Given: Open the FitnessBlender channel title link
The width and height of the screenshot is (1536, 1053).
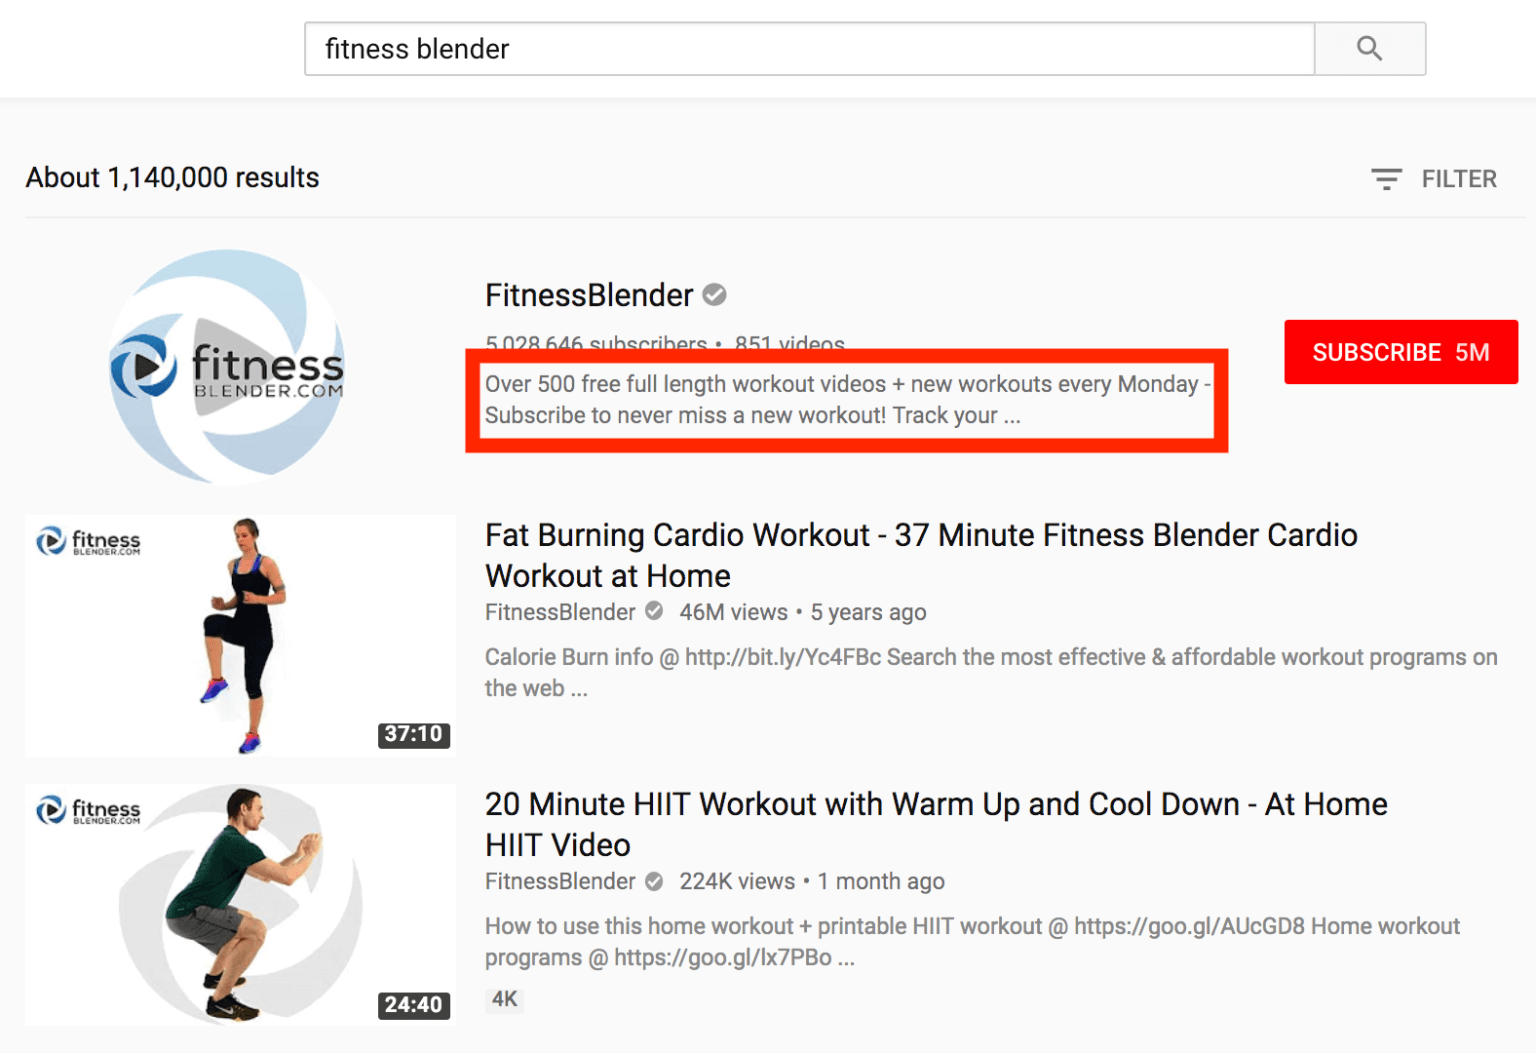Looking at the screenshot, I should coord(589,295).
